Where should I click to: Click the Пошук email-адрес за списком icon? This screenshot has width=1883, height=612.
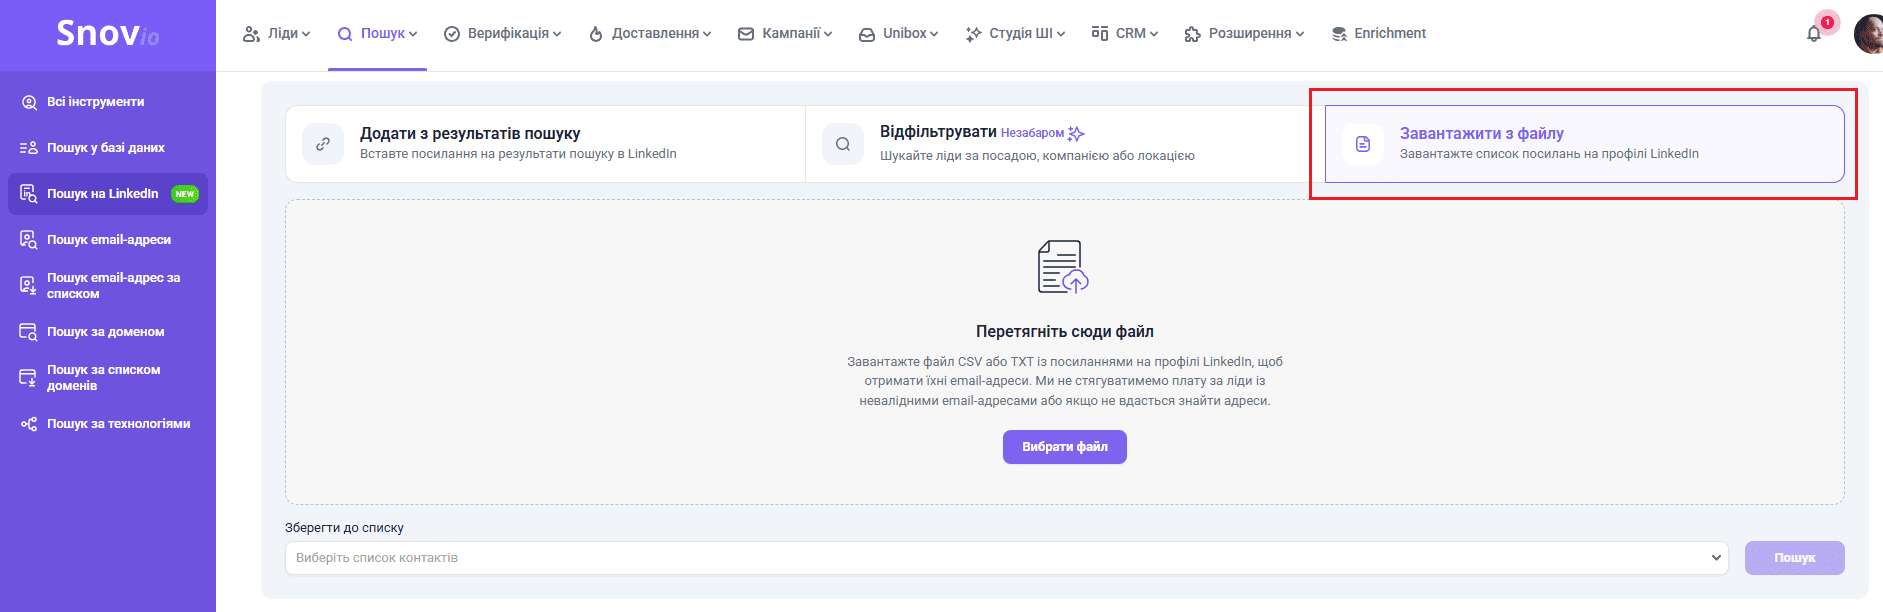coord(29,286)
